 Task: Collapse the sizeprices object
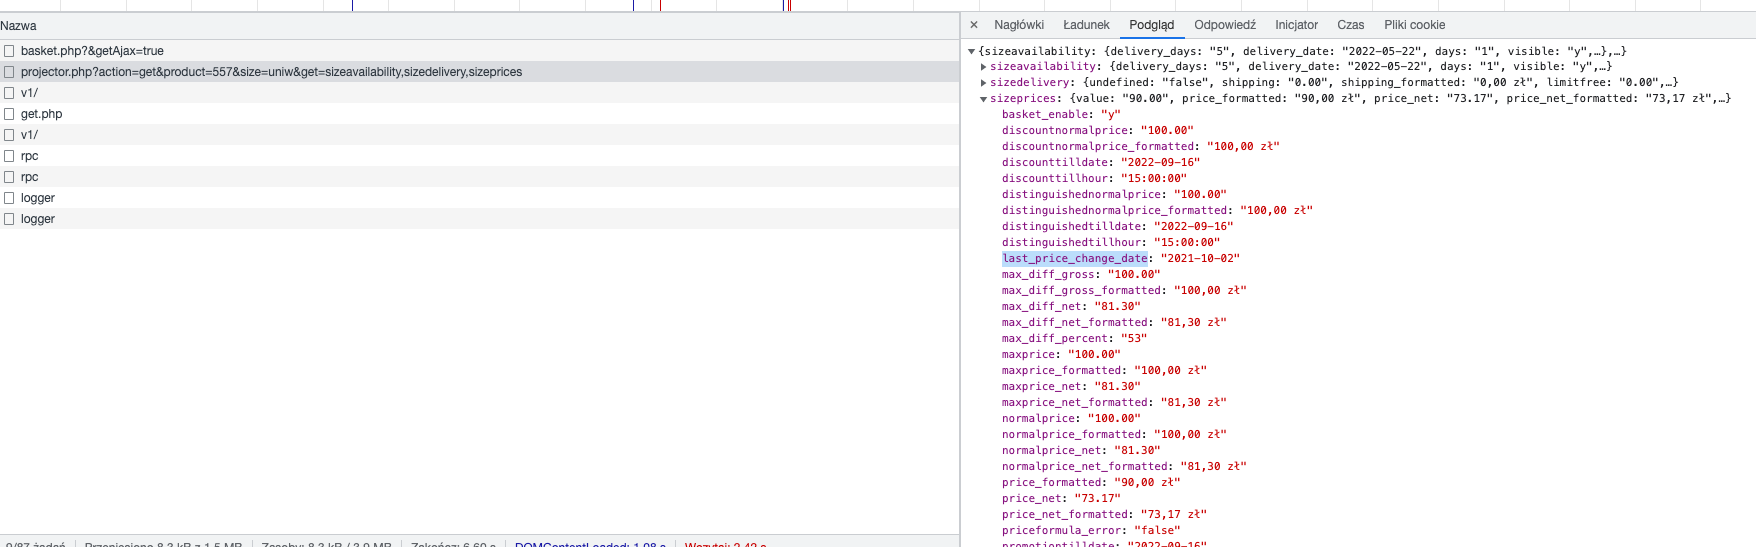(x=984, y=99)
